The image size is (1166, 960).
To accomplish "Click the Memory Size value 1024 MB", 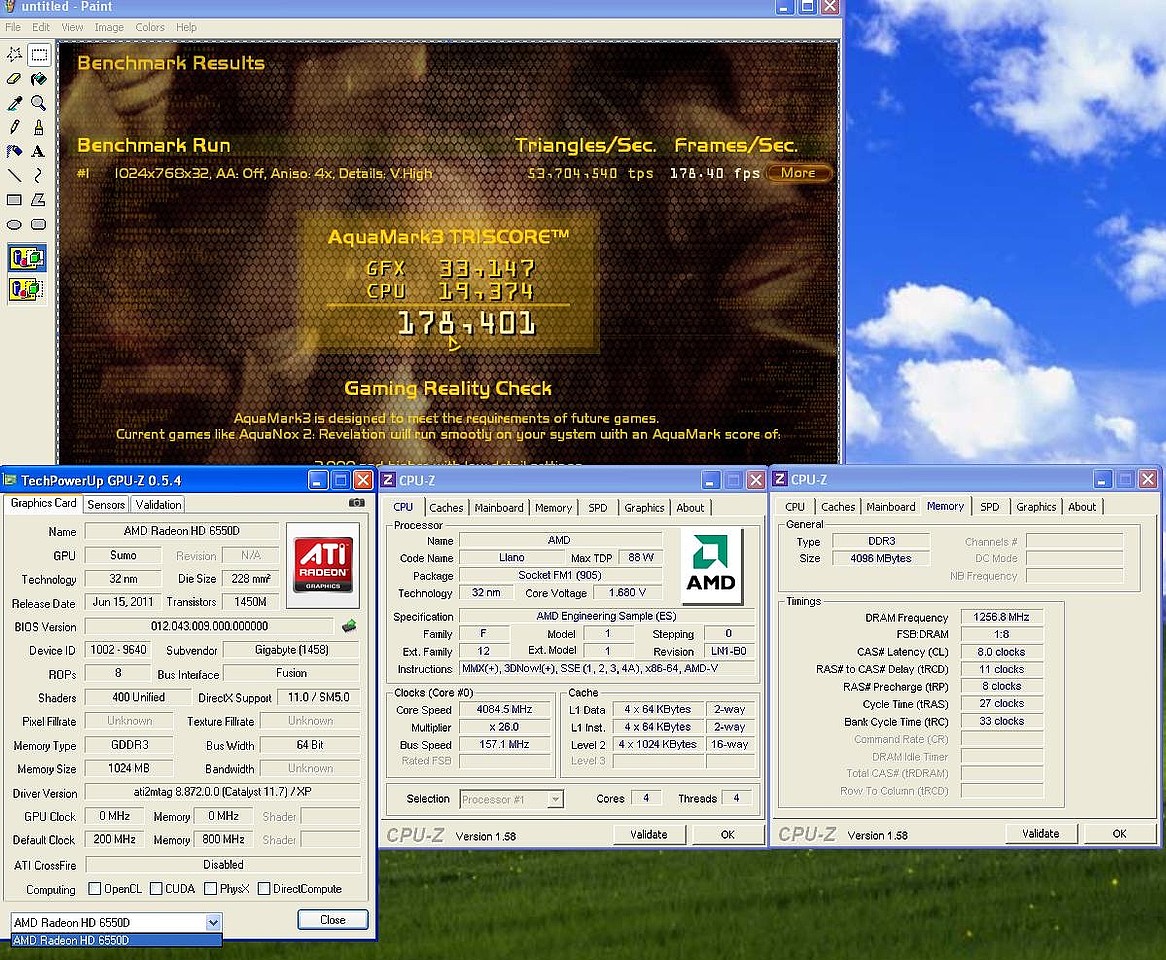I will [129, 768].
